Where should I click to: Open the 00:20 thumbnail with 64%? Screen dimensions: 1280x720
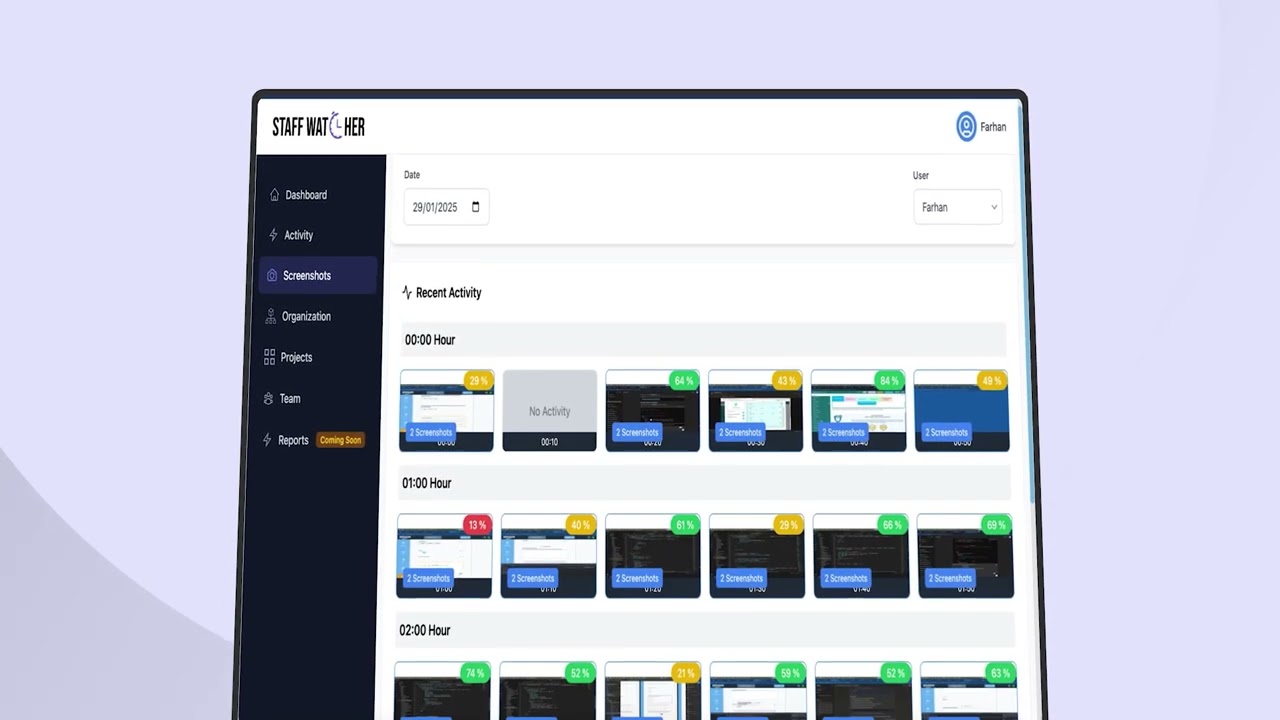click(x=652, y=411)
